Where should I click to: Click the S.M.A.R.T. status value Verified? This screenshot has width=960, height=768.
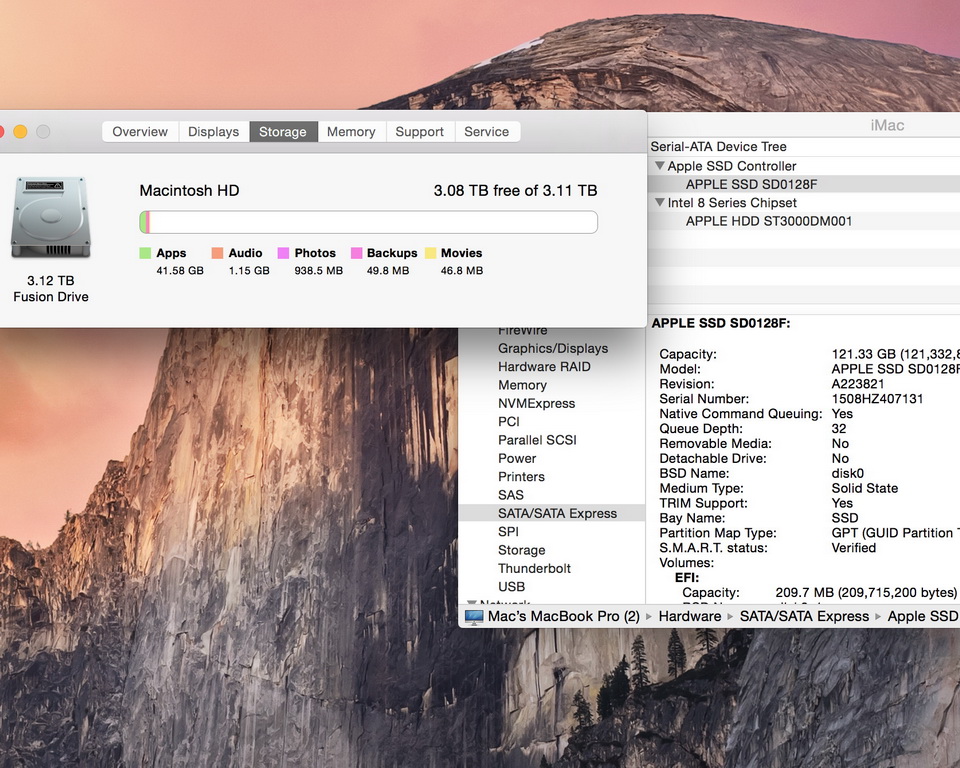point(853,548)
